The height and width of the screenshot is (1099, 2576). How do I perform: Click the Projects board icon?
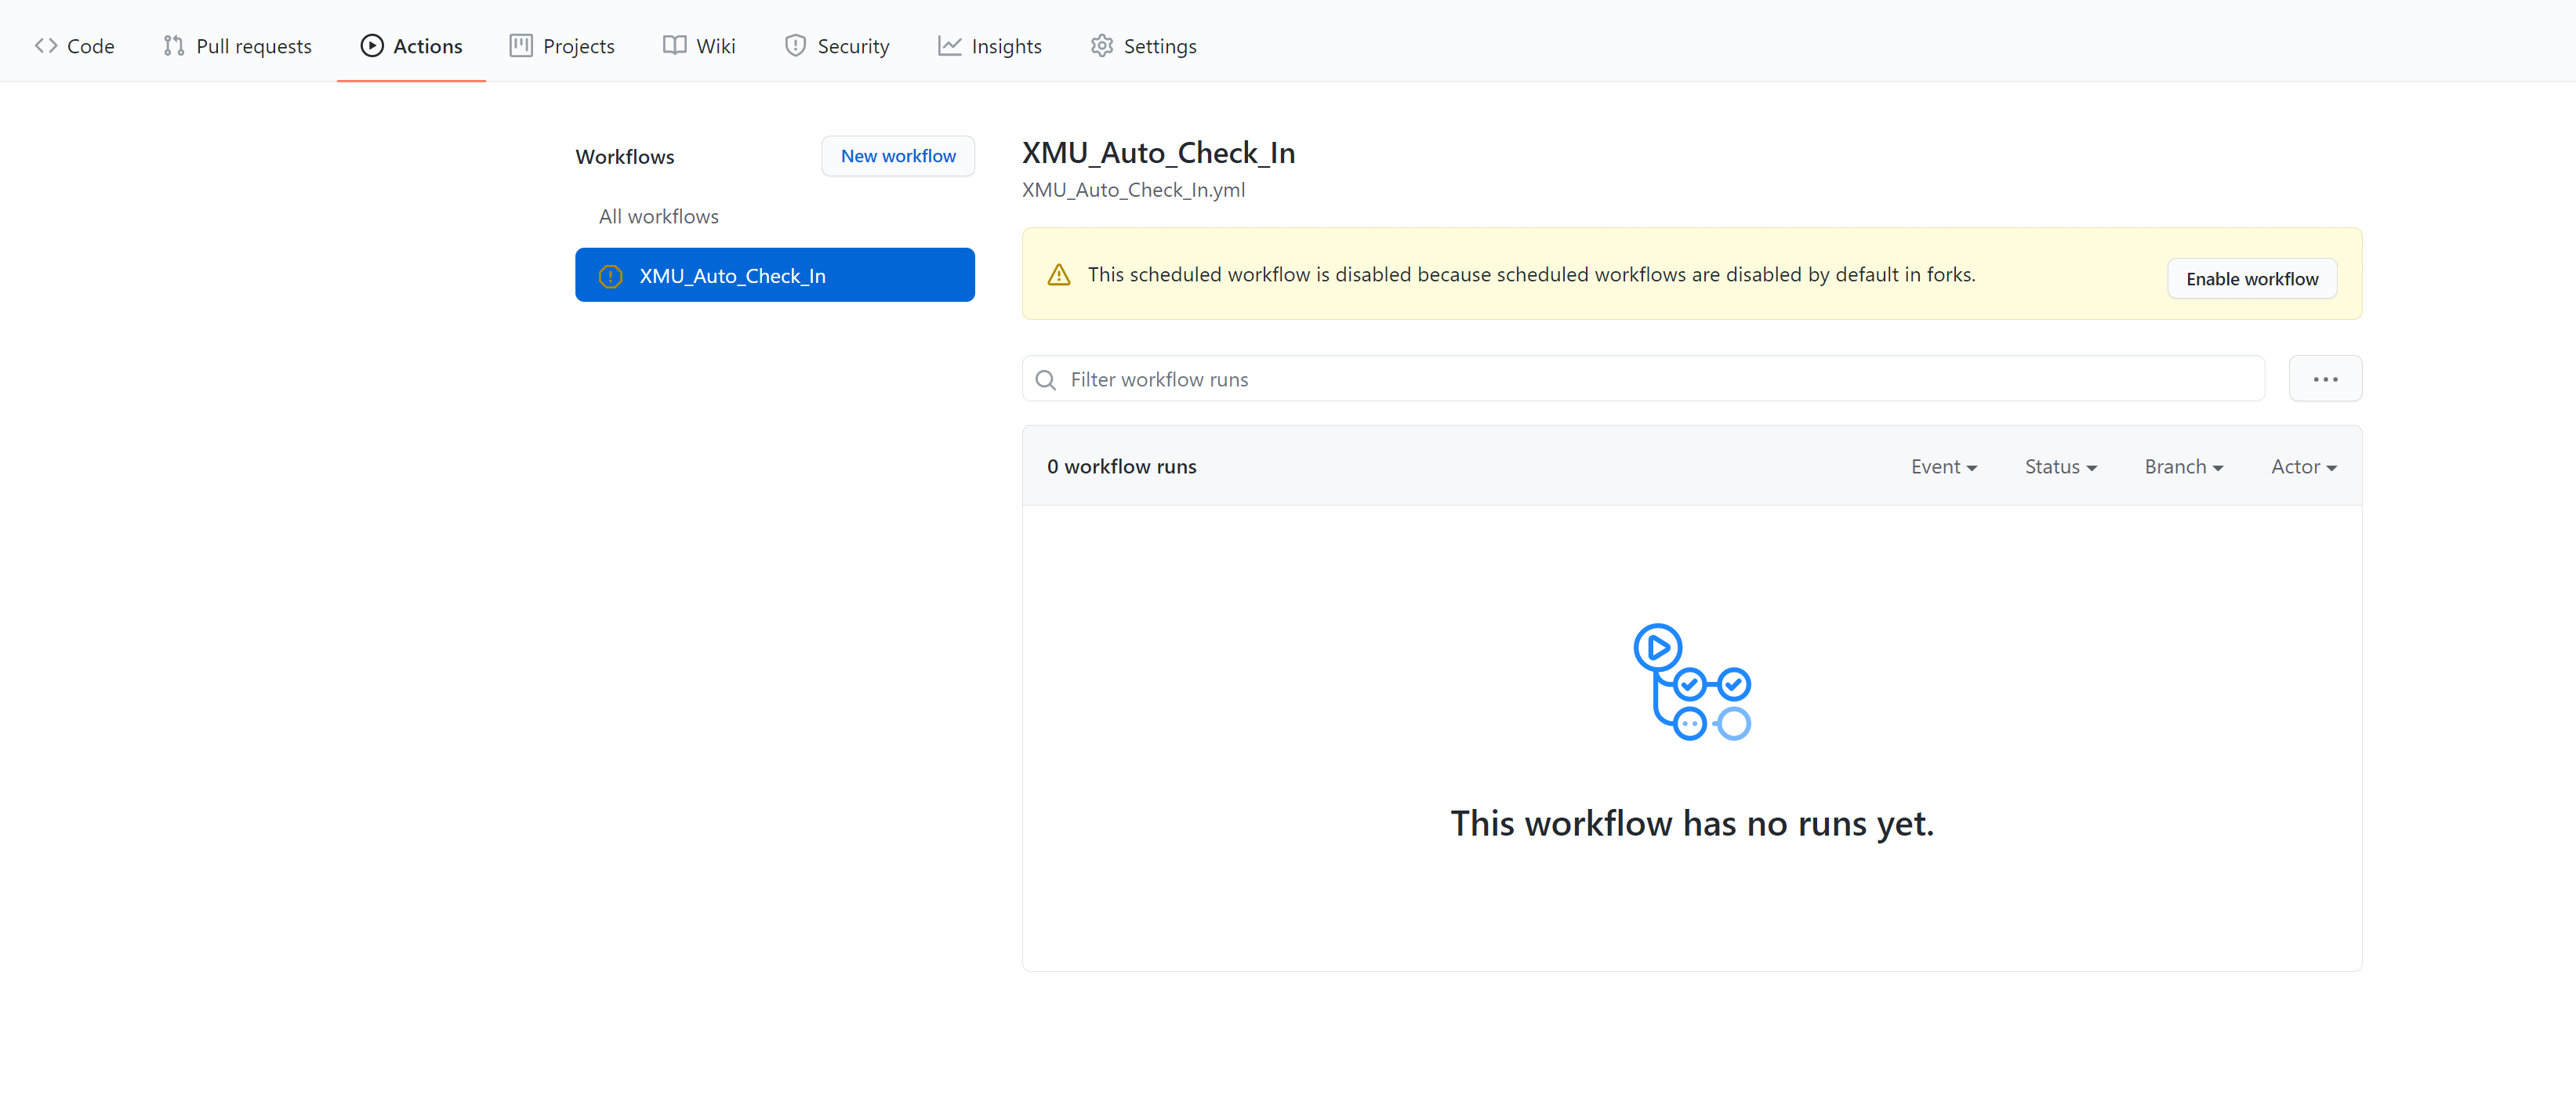tap(521, 46)
